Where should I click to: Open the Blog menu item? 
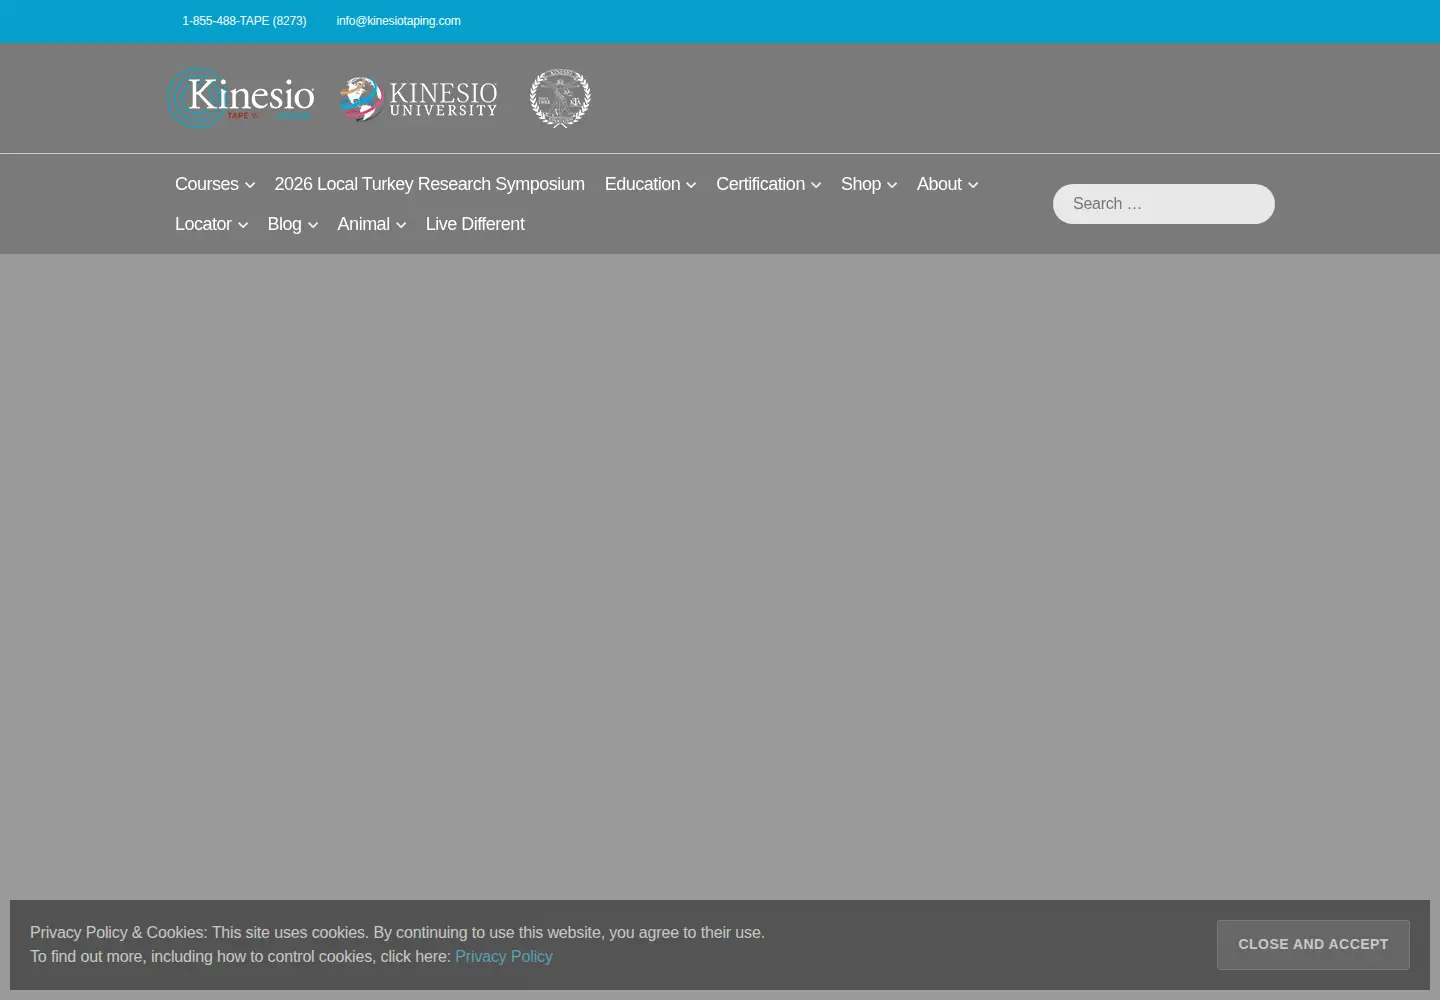[284, 224]
